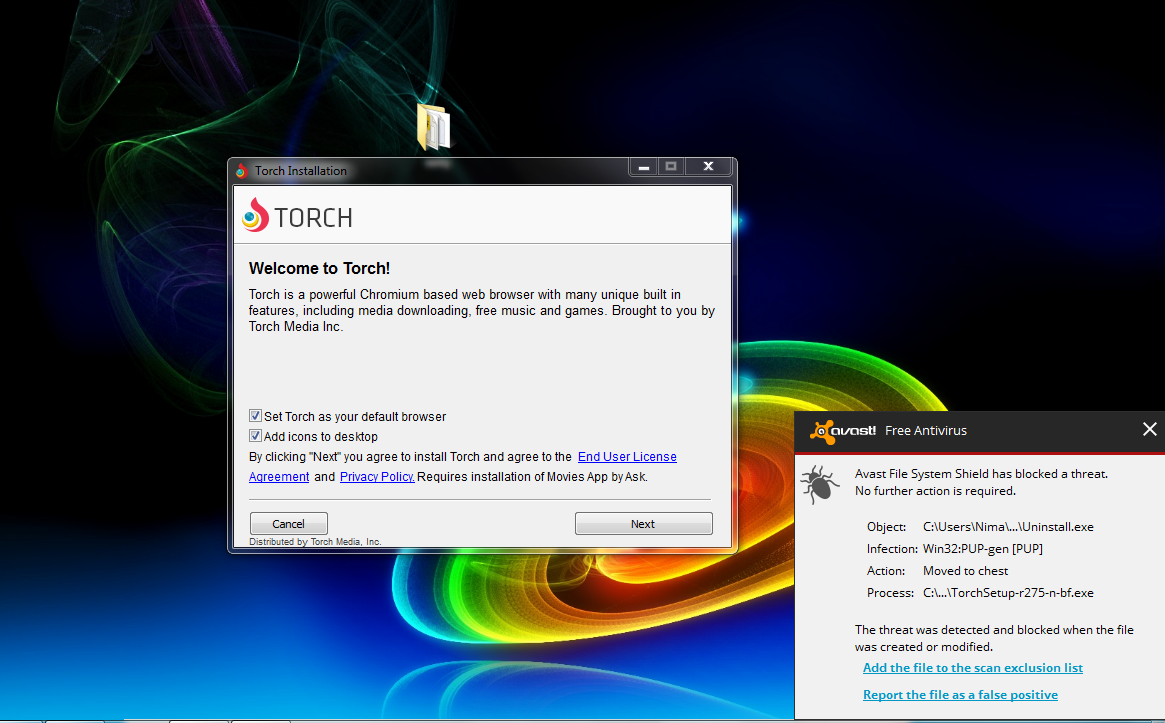Cancel the Torch installation
1165x723 pixels.
coord(288,524)
